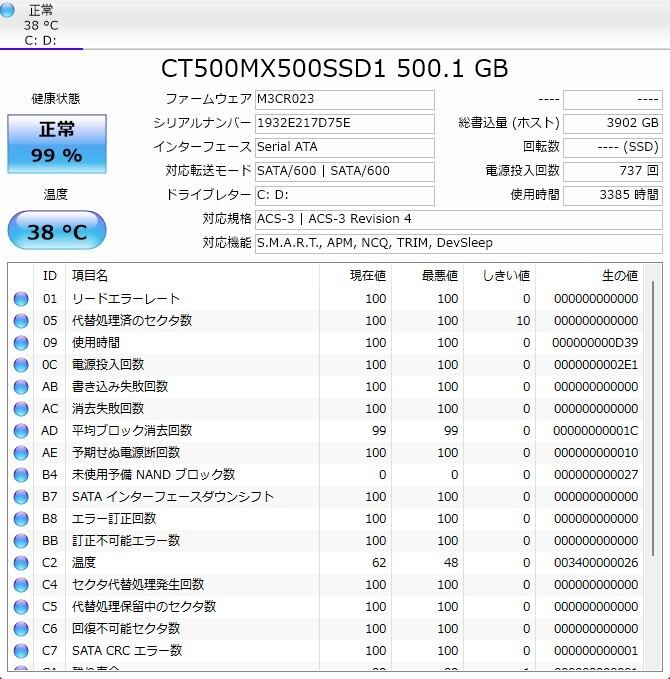Screen dimensions: 670x679
Task: Click the ドライブレター field showing C: D:
Action: (x=345, y=196)
